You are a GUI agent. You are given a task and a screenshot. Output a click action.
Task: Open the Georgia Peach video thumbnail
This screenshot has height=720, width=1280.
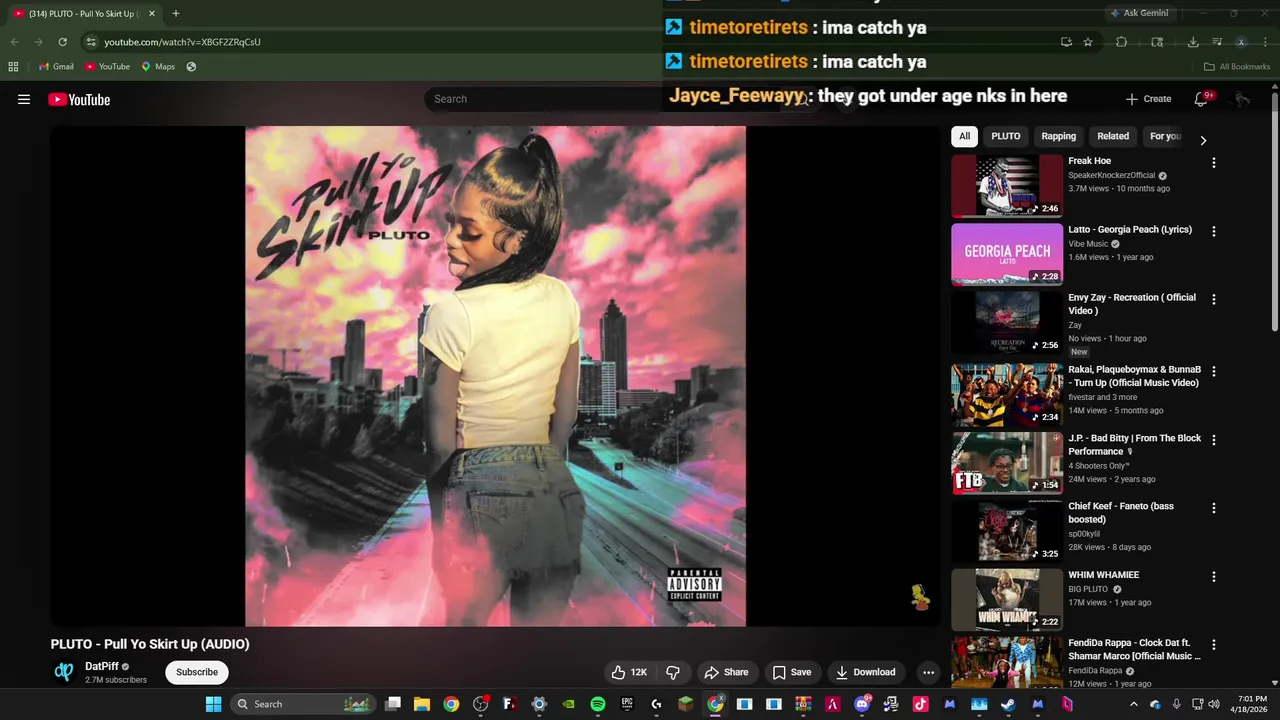(x=1007, y=254)
